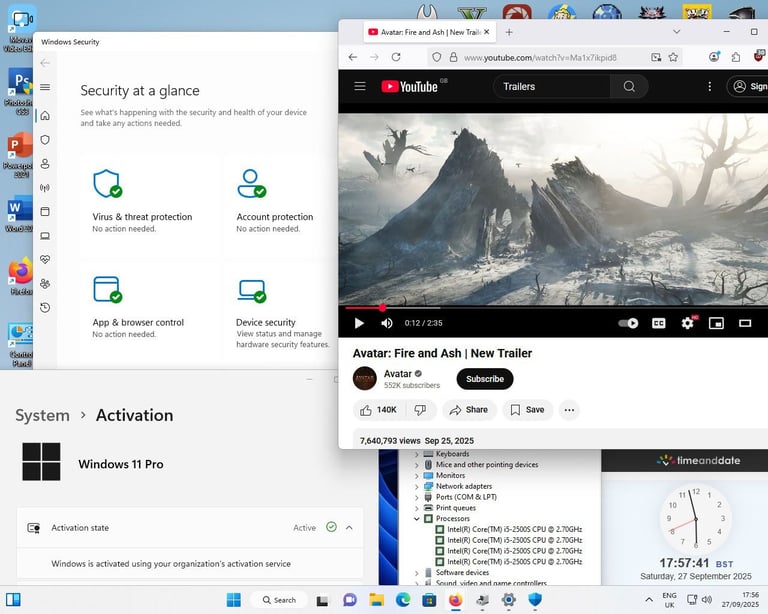Screen dimensions: 768x614
Task: Open Home in Windows Security sidebar
Action: [45, 116]
